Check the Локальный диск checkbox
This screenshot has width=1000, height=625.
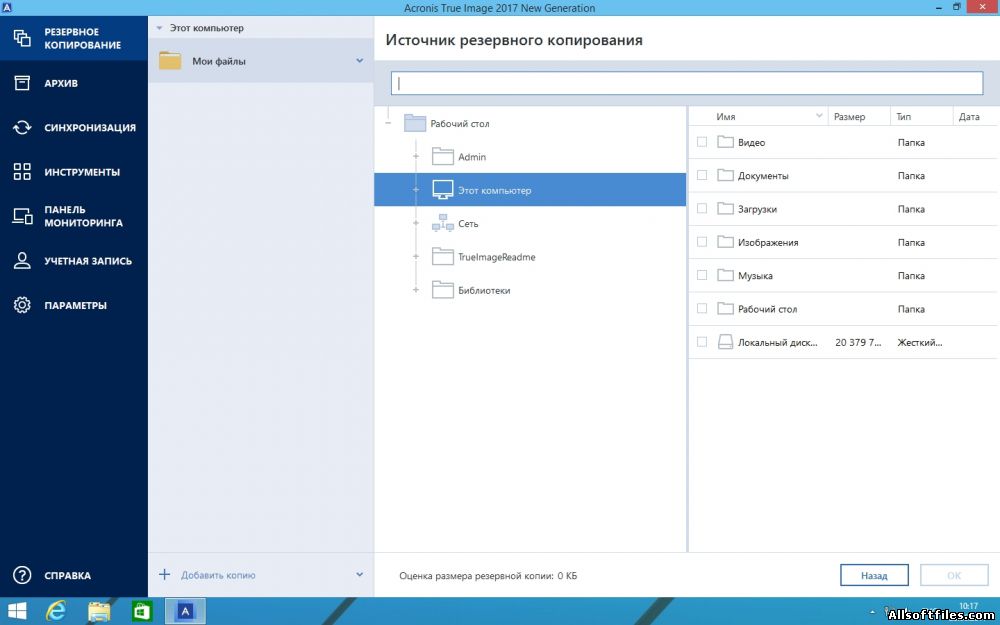click(x=702, y=342)
